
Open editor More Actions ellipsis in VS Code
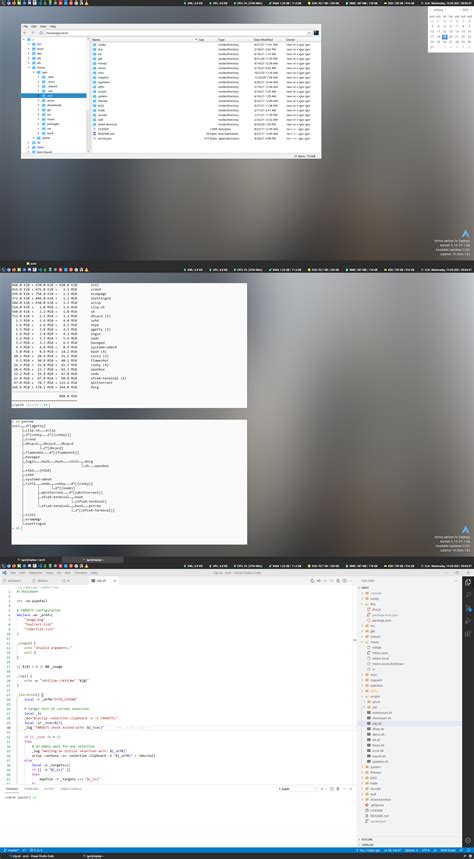[351, 580]
